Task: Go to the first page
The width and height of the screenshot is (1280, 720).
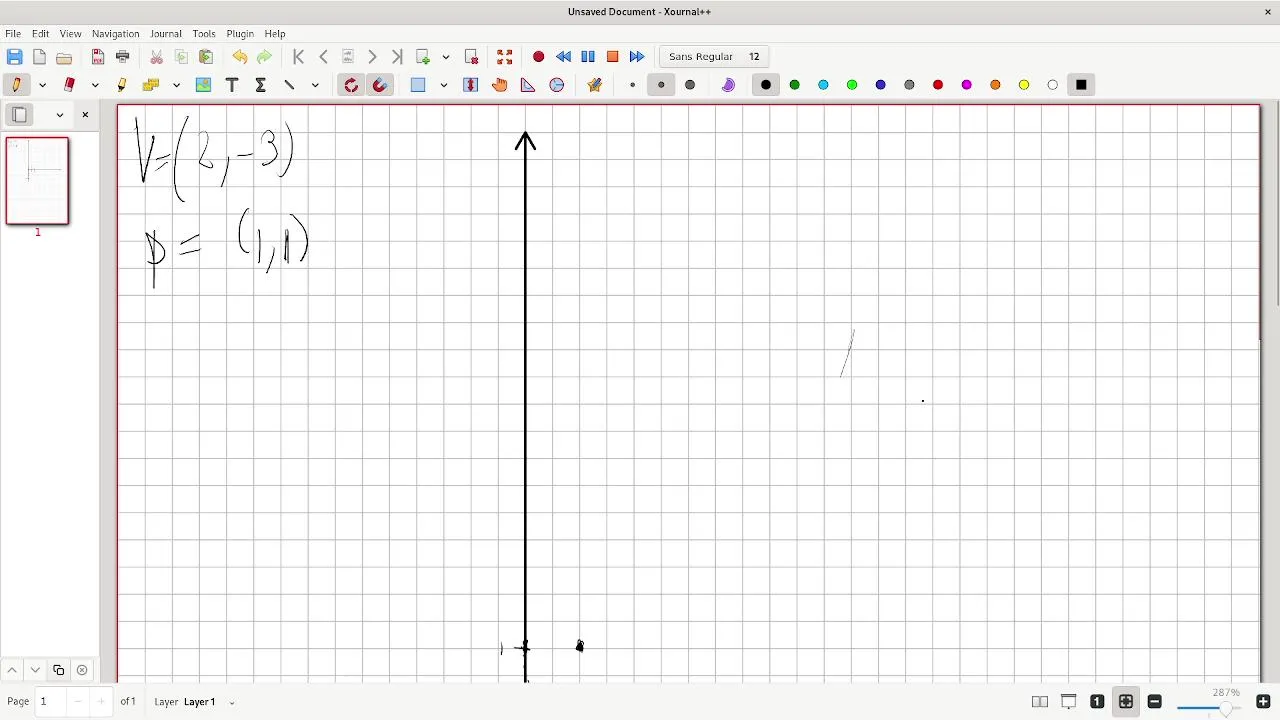Action: click(298, 57)
